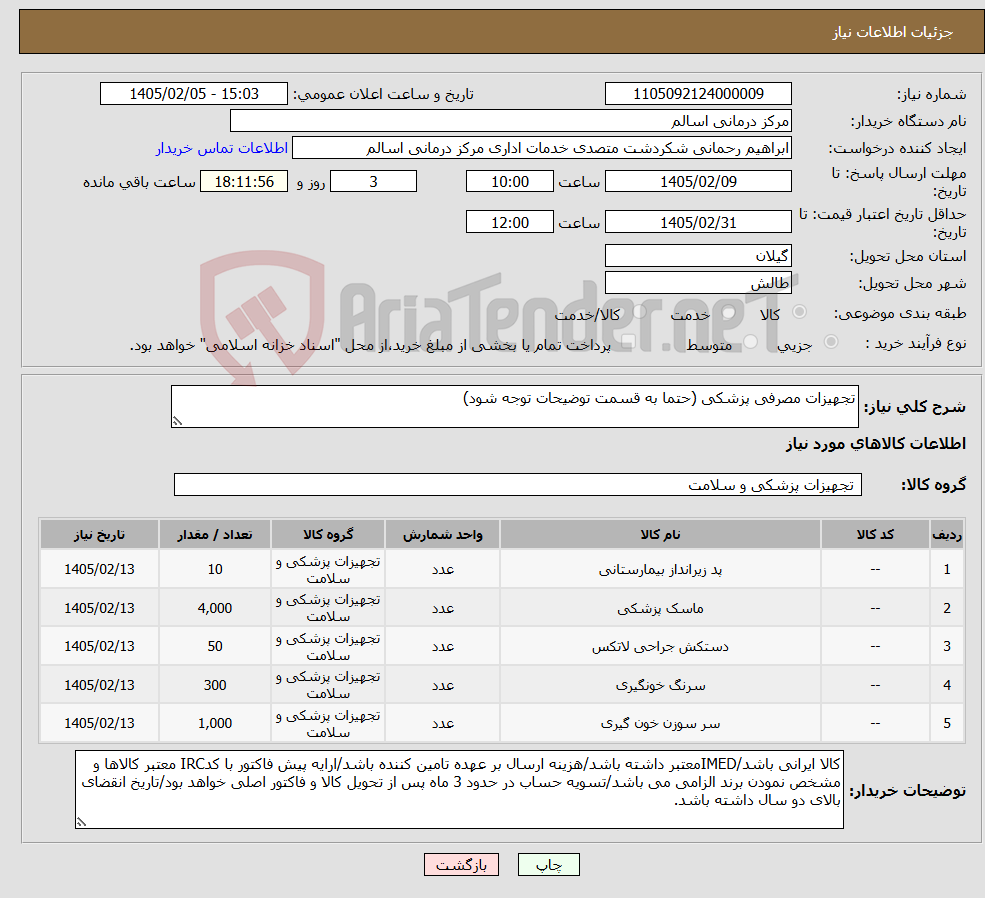Click the واحد شمارش column header
This screenshot has width=985, height=898.
[442, 534]
